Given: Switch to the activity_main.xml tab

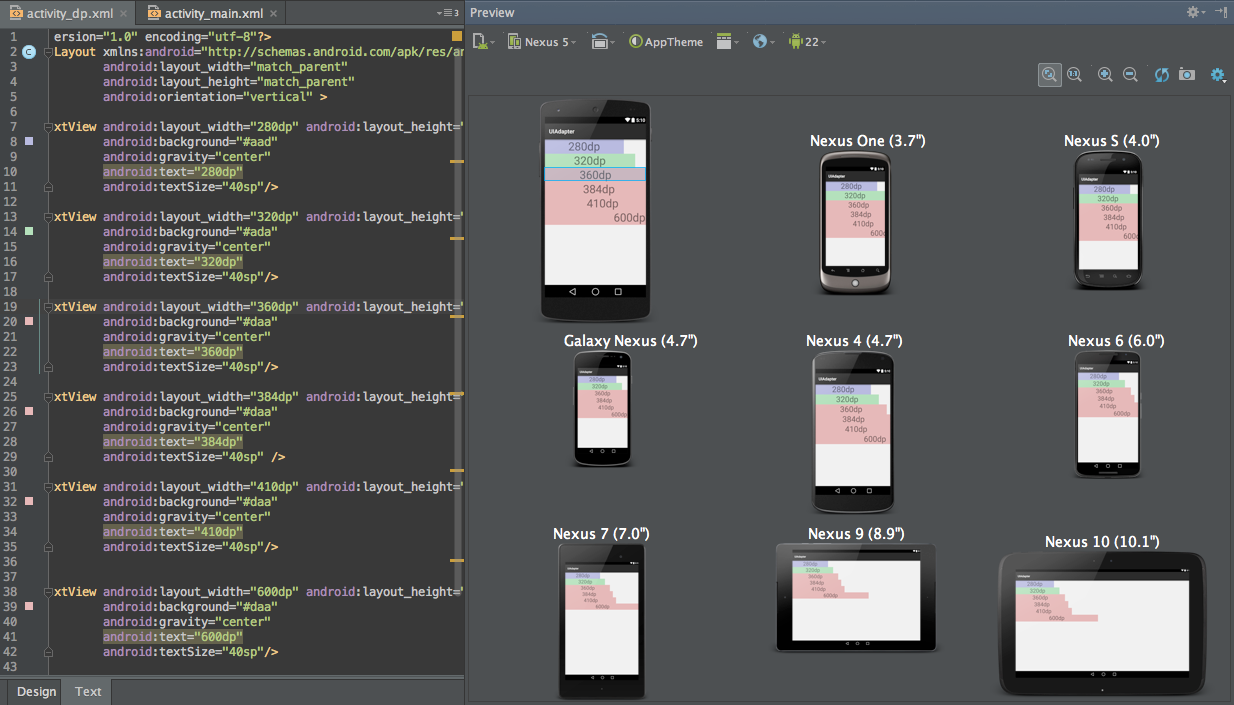Looking at the screenshot, I should 210,13.
